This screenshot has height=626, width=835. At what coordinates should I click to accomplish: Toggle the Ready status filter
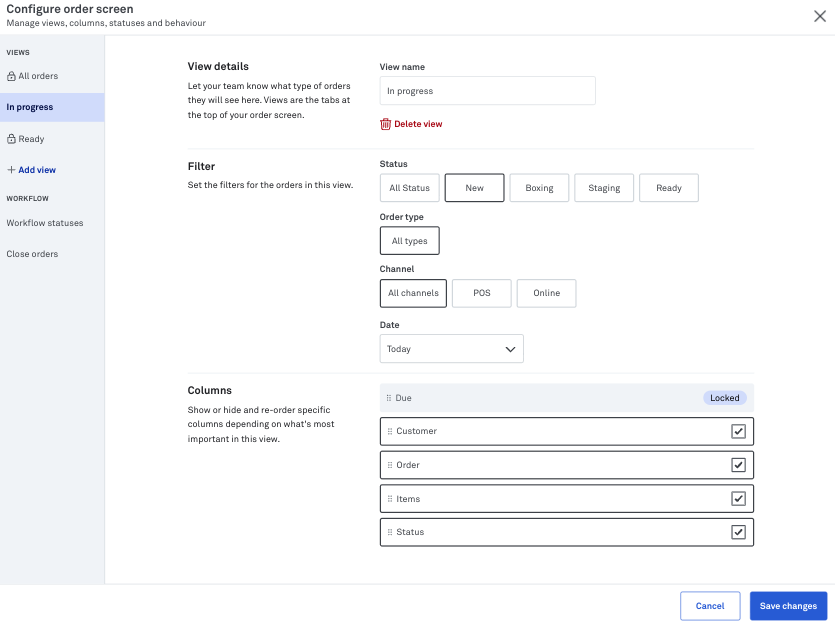coord(669,188)
